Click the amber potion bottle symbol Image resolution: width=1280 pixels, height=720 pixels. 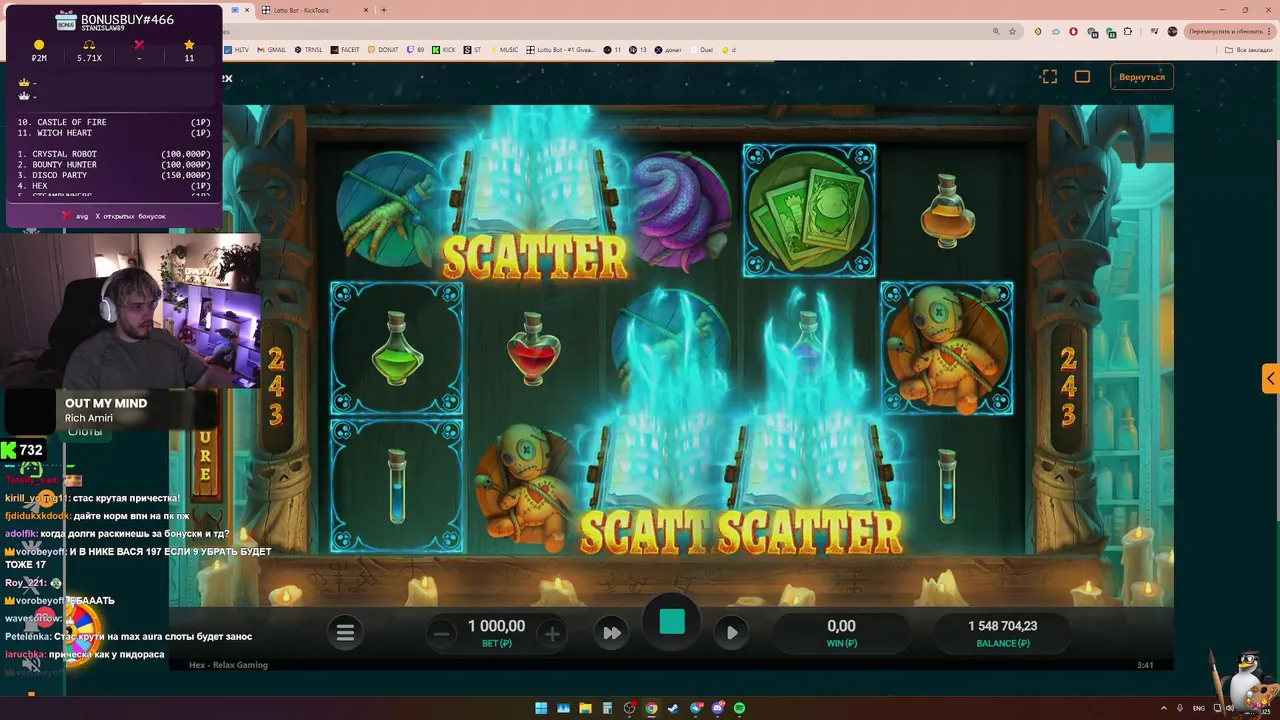[946, 212]
